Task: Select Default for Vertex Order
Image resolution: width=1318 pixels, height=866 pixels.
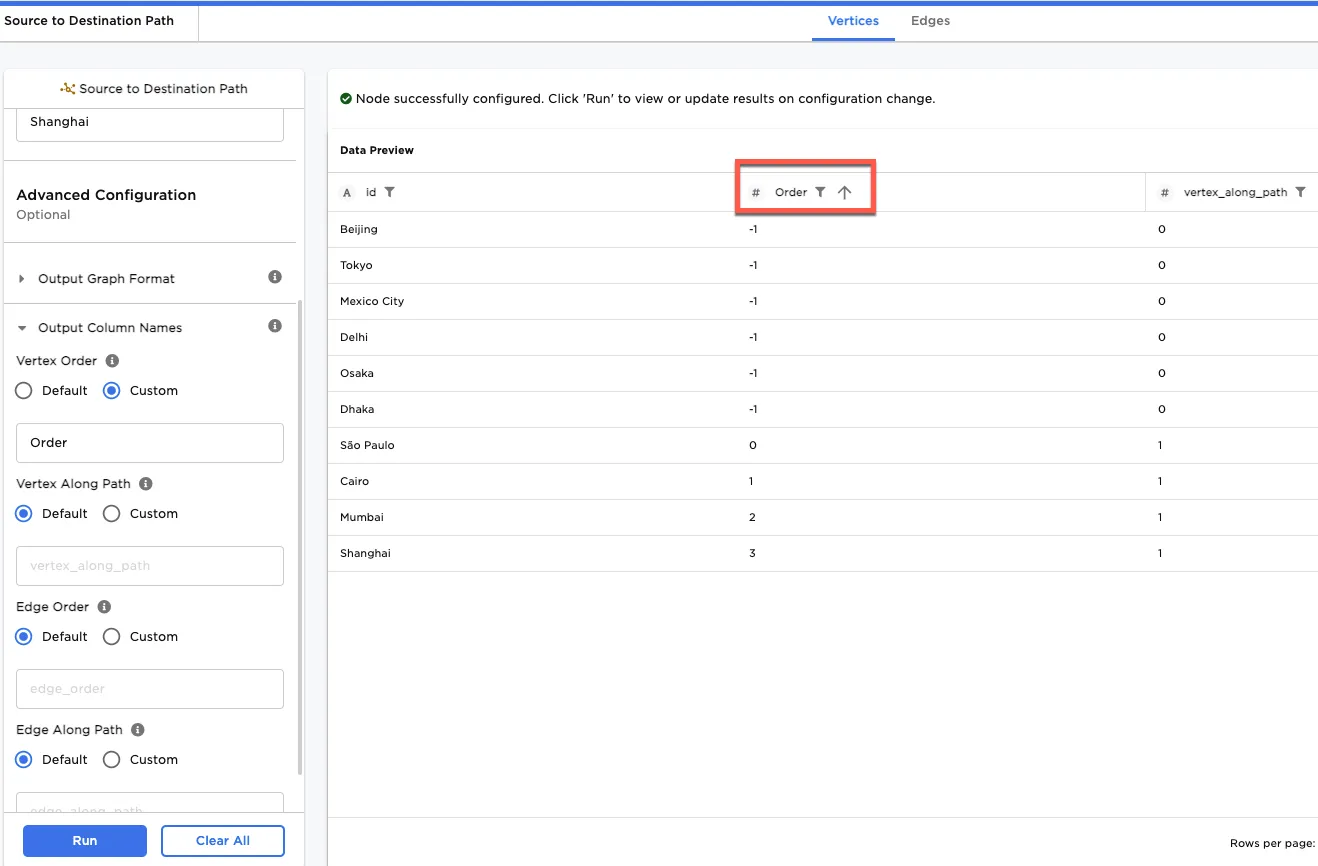Action: pyautogui.click(x=23, y=390)
